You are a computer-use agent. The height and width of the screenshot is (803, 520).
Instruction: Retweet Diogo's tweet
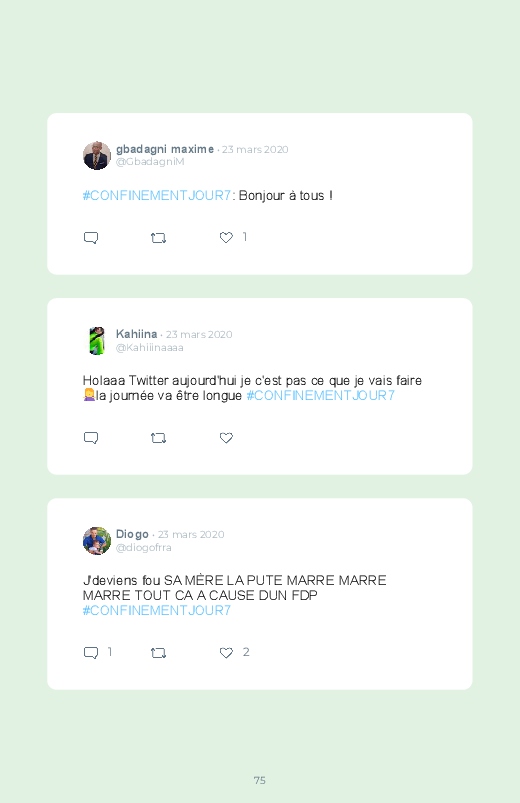[x=158, y=652]
